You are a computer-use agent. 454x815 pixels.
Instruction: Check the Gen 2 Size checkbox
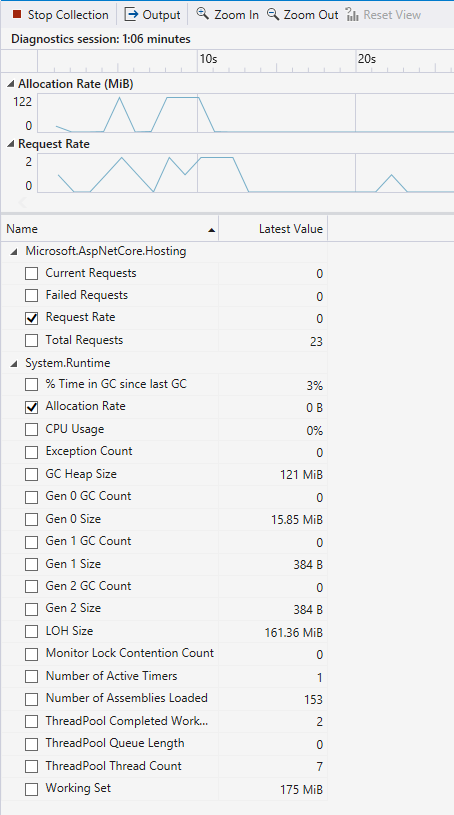click(32, 609)
